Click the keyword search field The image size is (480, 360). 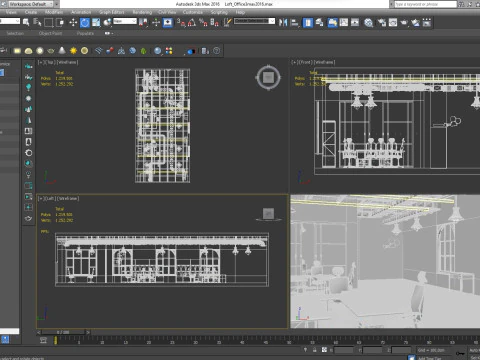click(x=425, y=4)
